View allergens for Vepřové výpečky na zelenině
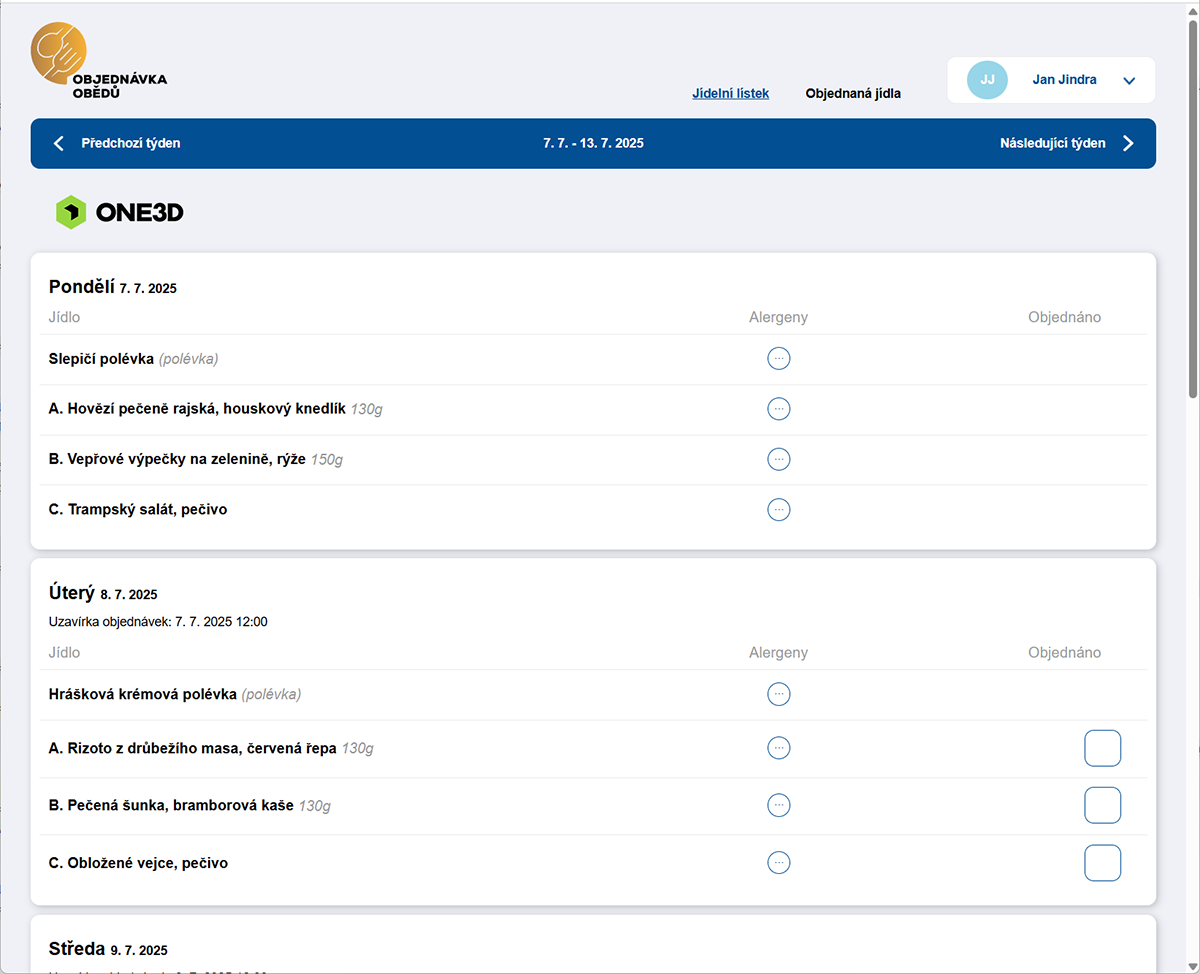 point(778,459)
